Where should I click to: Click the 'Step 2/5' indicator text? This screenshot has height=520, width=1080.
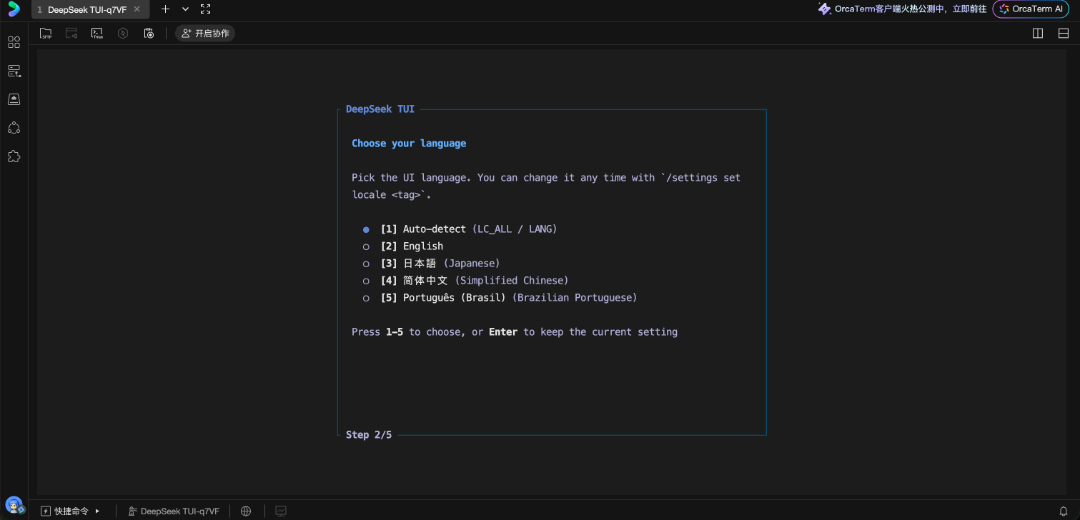click(368, 435)
